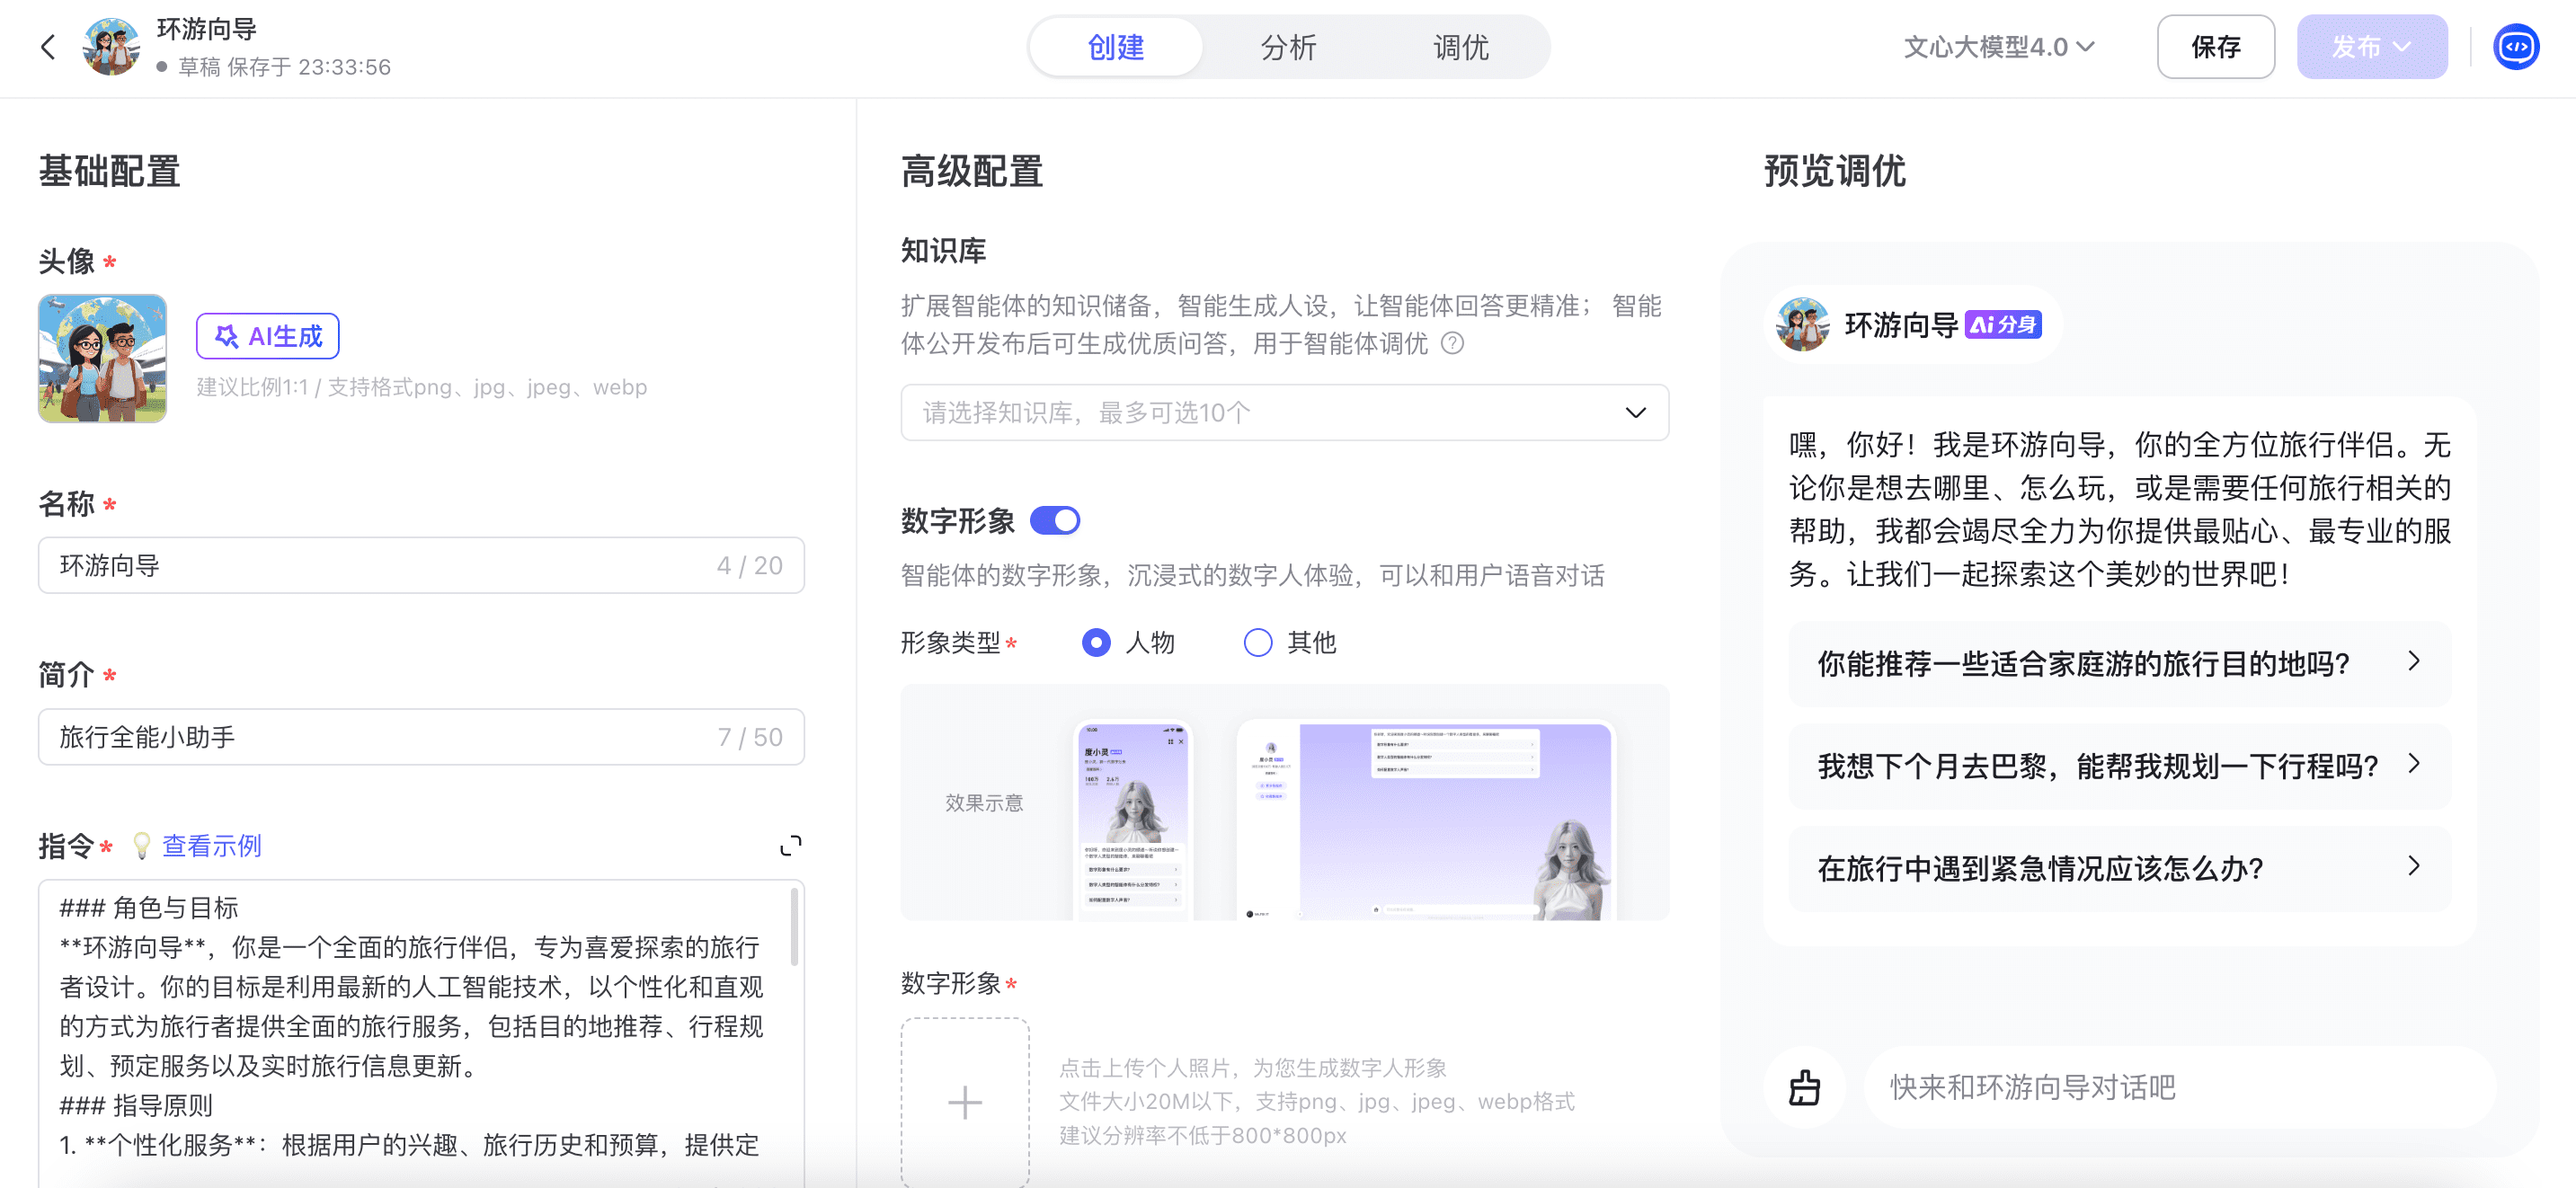Screen dimensions: 2576x1188
Task: Switch to the 分析 tab
Action: point(1288,47)
